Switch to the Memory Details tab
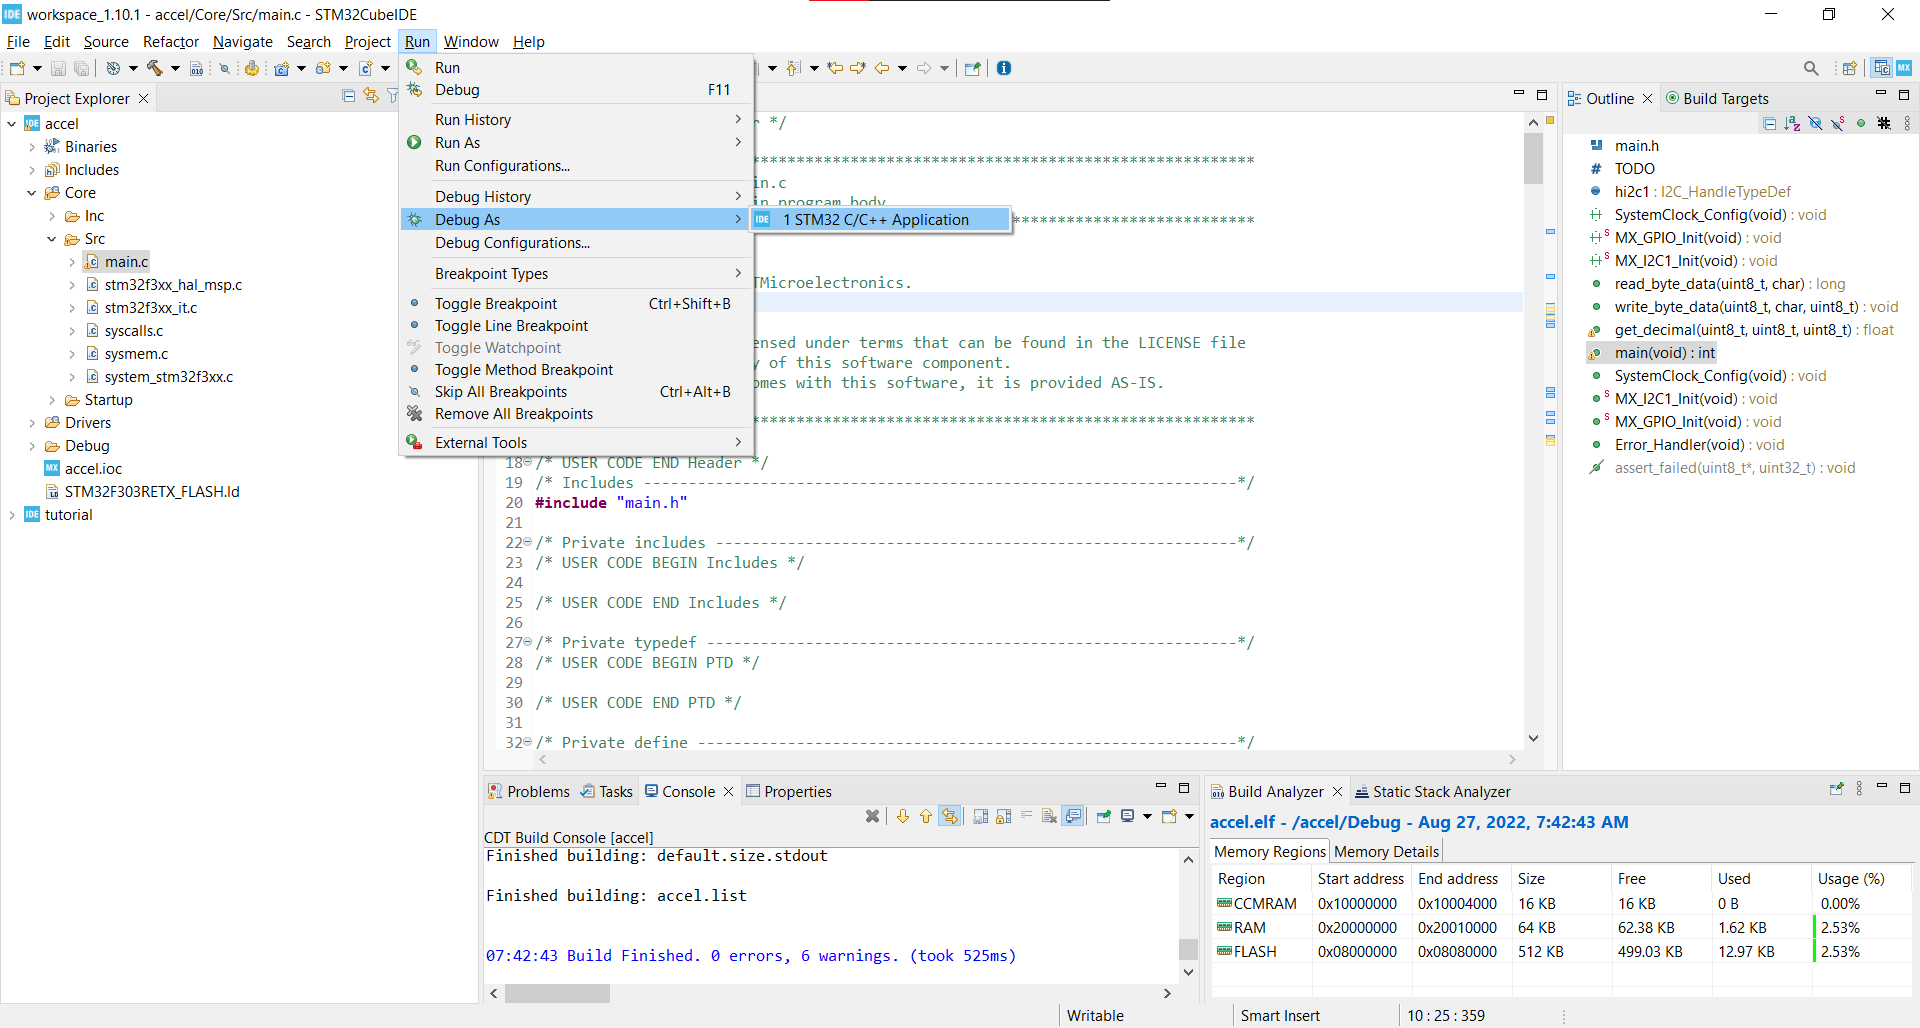The image size is (1920, 1028). [1386, 852]
